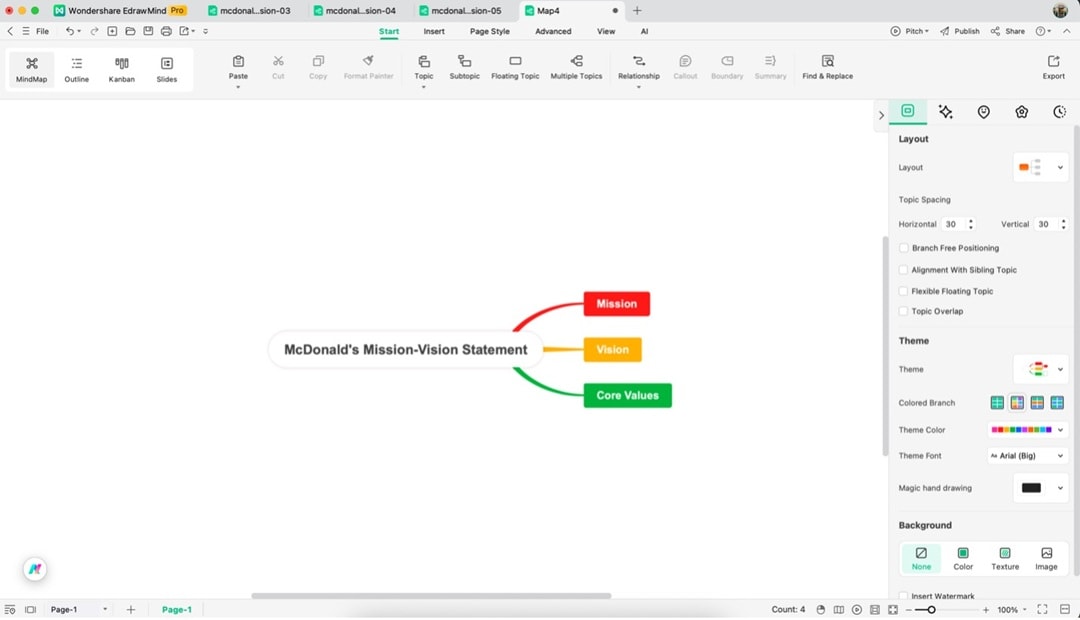1080x620 pixels.
Task: Enable Topic Overlap checkbox
Action: [x=904, y=311]
